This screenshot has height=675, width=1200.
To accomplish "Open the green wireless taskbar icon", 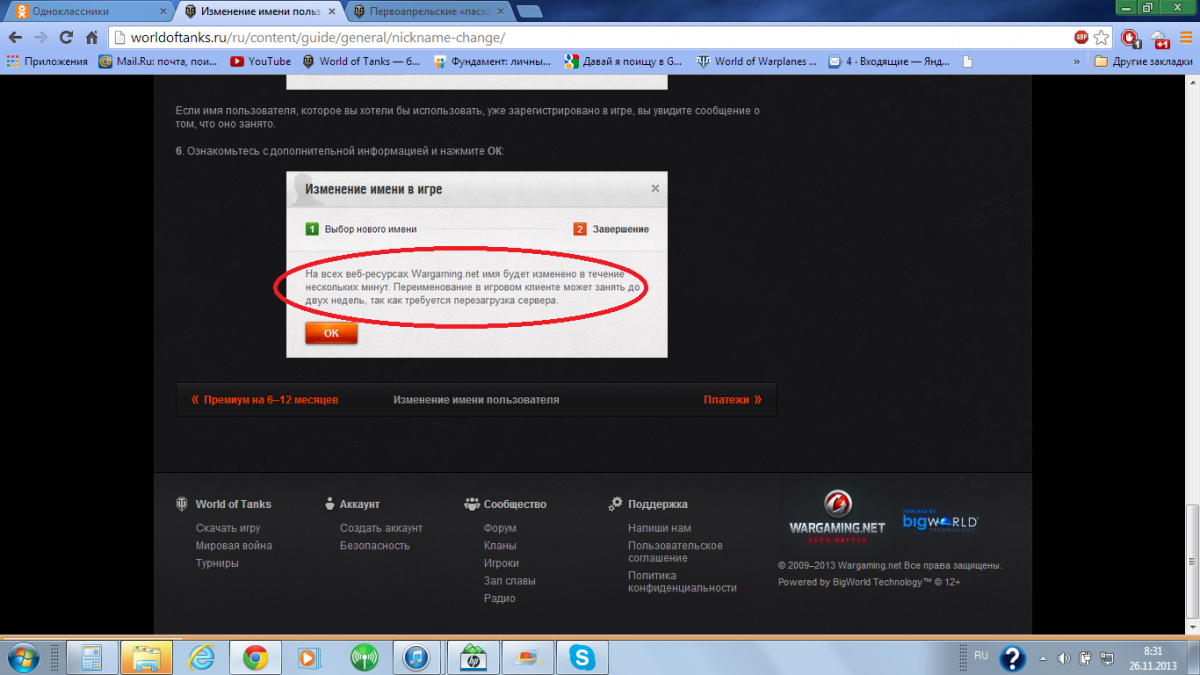I will [364, 657].
